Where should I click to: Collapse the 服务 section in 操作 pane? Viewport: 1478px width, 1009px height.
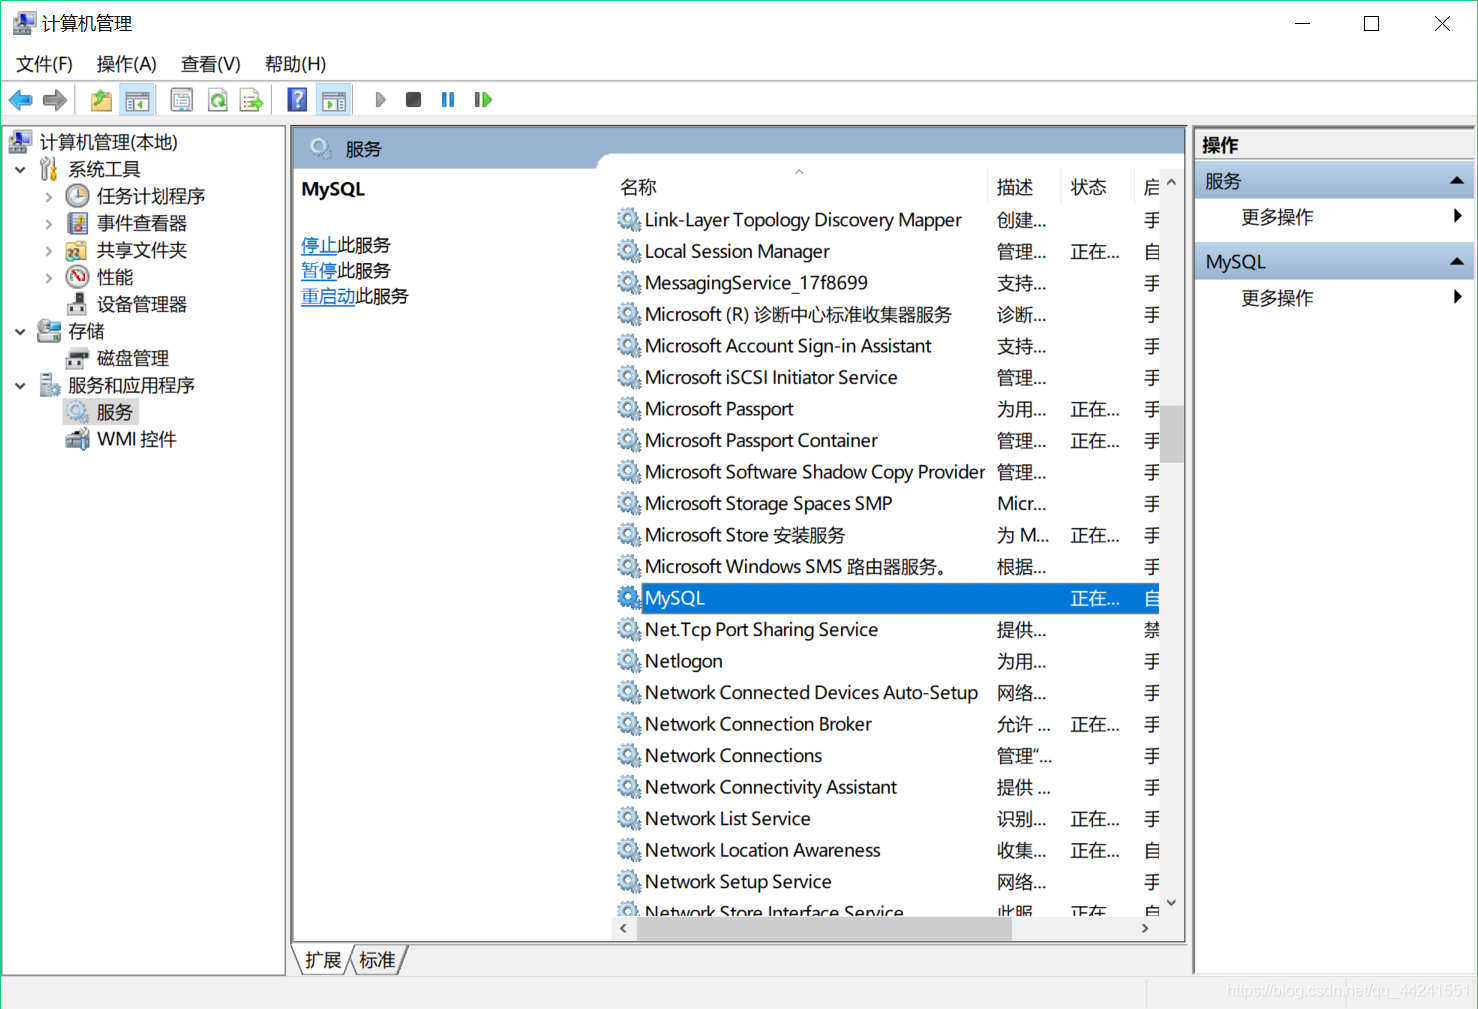pyautogui.click(x=1457, y=181)
